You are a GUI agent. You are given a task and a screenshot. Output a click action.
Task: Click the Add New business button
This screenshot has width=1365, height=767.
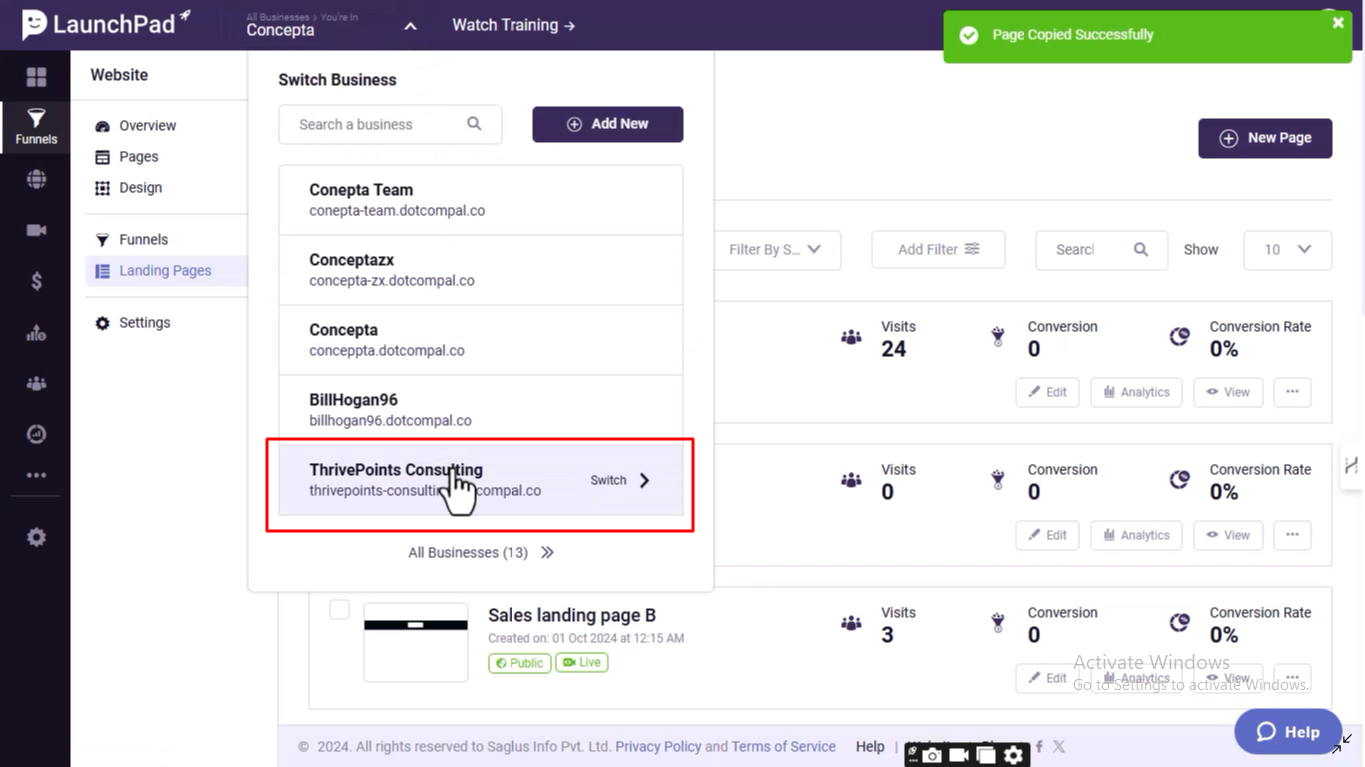point(608,124)
